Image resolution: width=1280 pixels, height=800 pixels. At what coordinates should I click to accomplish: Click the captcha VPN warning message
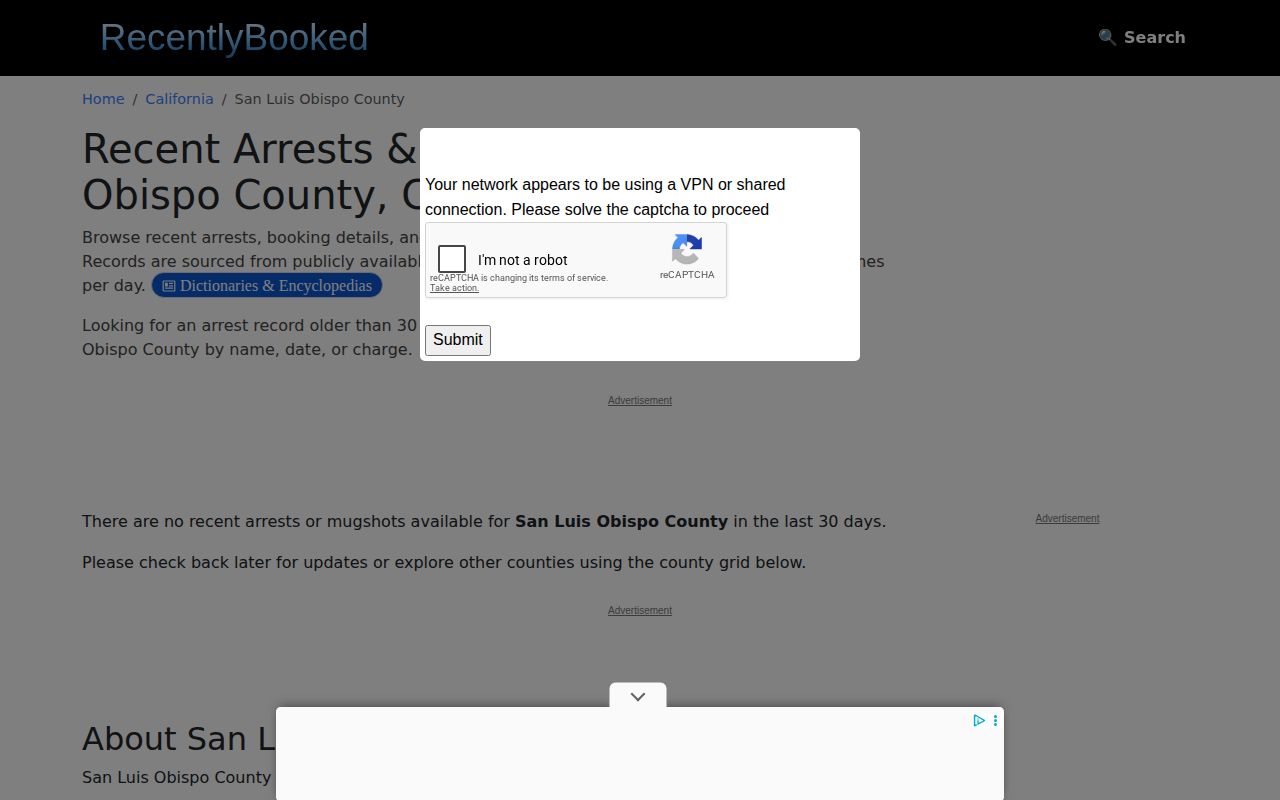[605, 197]
